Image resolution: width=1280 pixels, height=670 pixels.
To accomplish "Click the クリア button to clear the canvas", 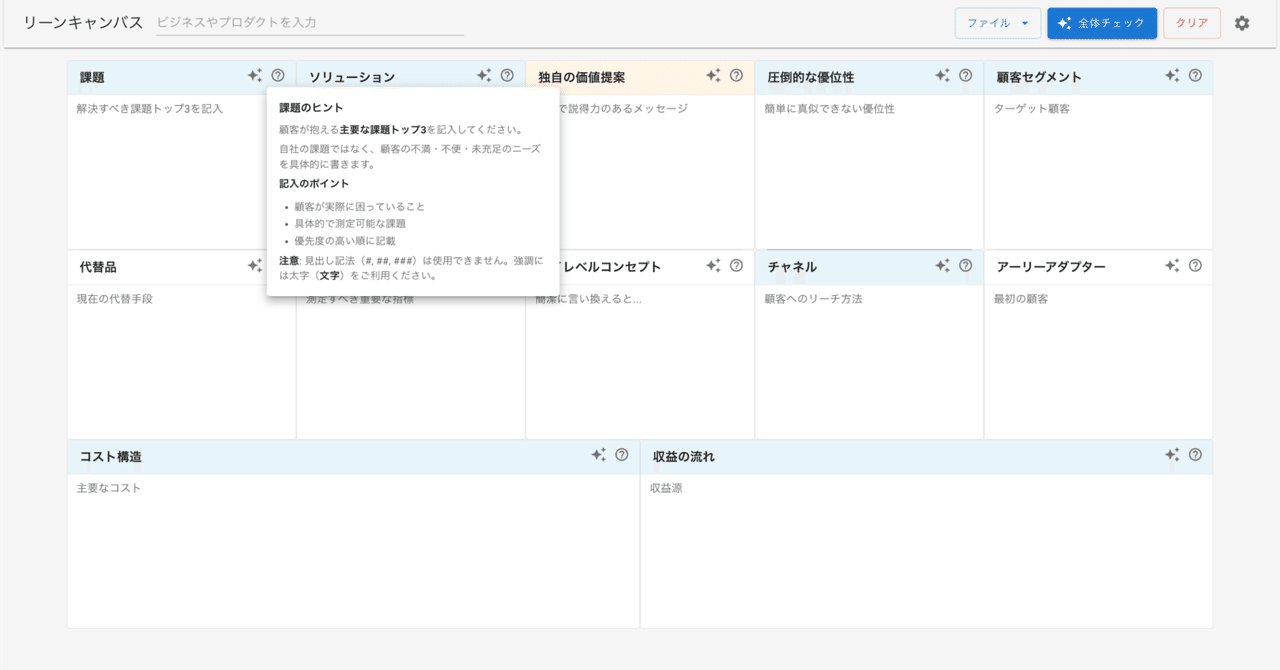I will click(x=1189, y=22).
